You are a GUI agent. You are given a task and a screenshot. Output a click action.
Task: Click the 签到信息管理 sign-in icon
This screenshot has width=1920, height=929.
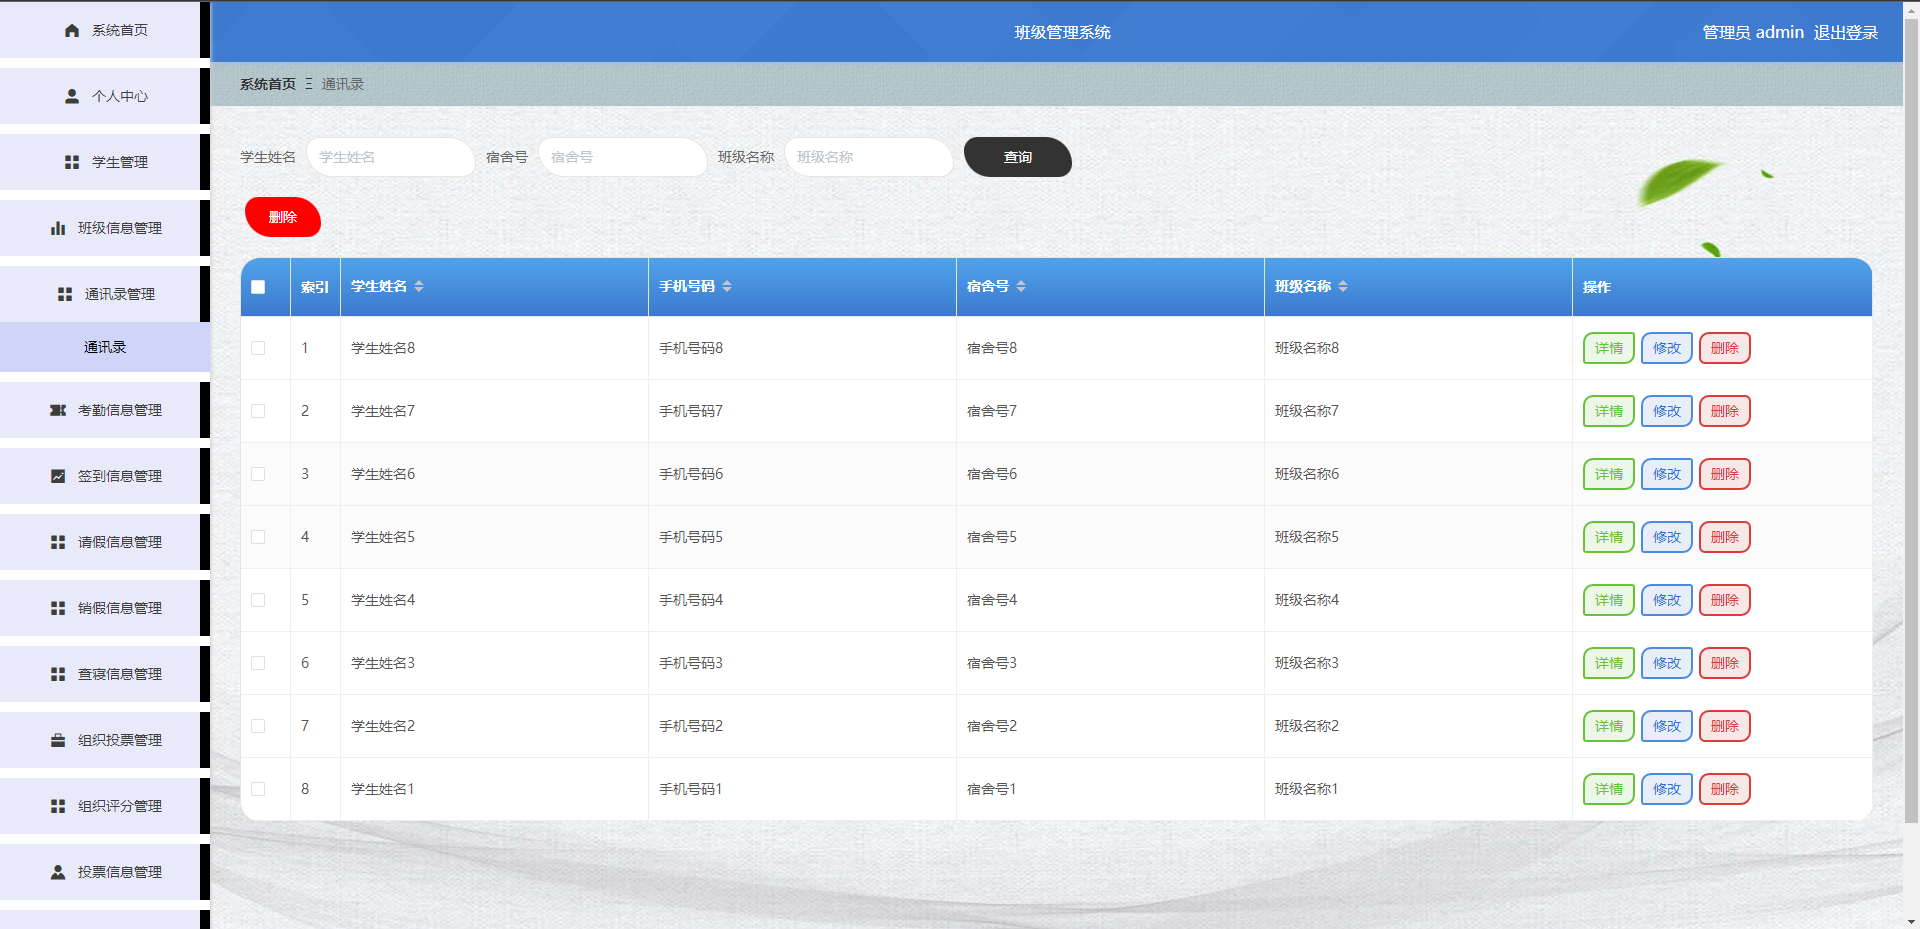[x=58, y=476]
